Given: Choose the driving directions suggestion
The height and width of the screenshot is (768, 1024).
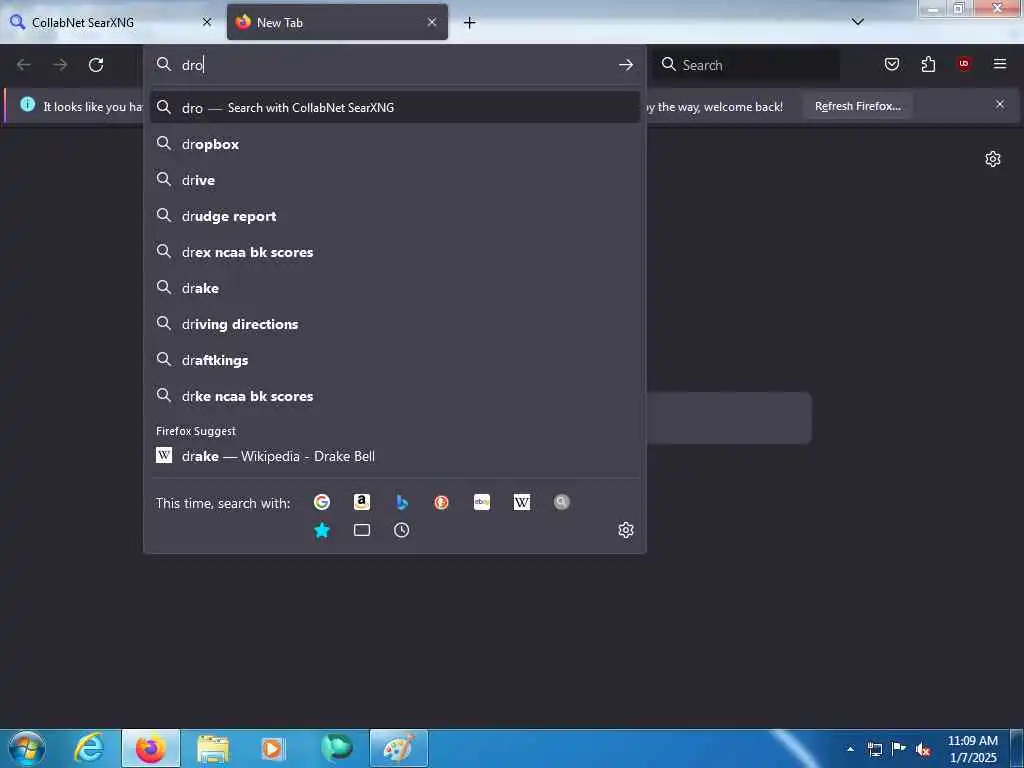Looking at the screenshot, I should (394, 323).
